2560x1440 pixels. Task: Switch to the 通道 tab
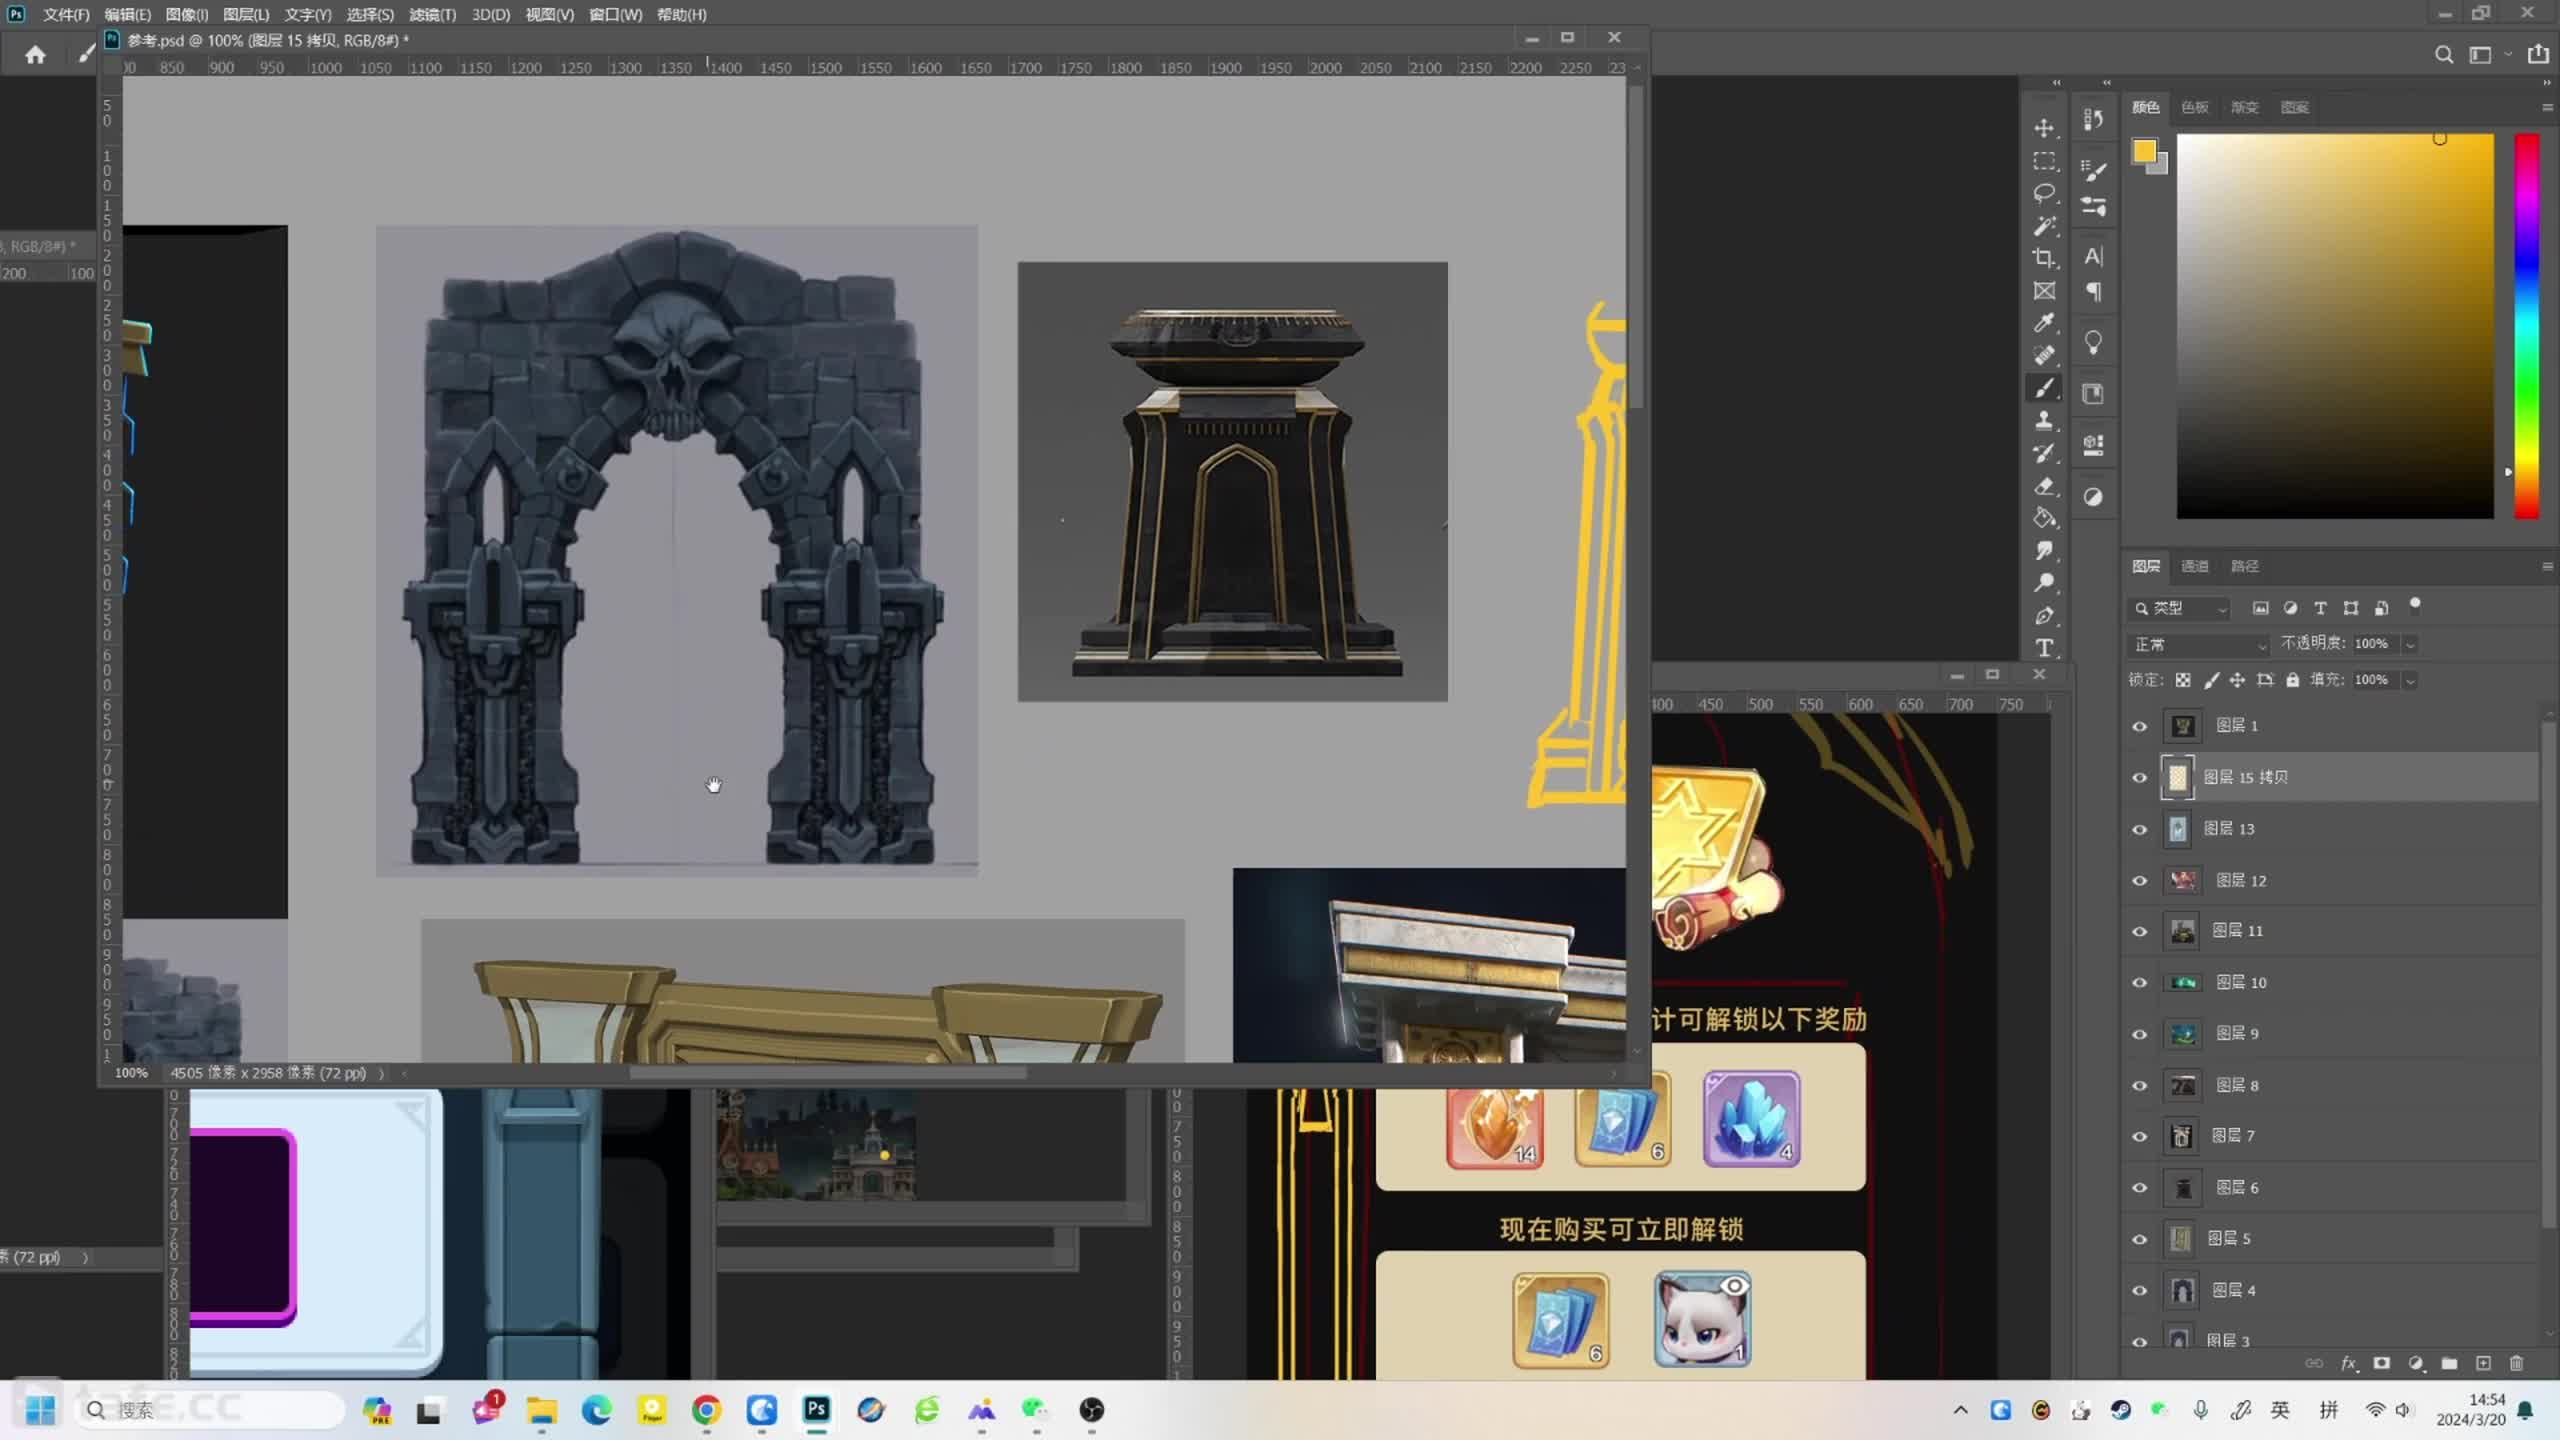[x=2194, y=566]
